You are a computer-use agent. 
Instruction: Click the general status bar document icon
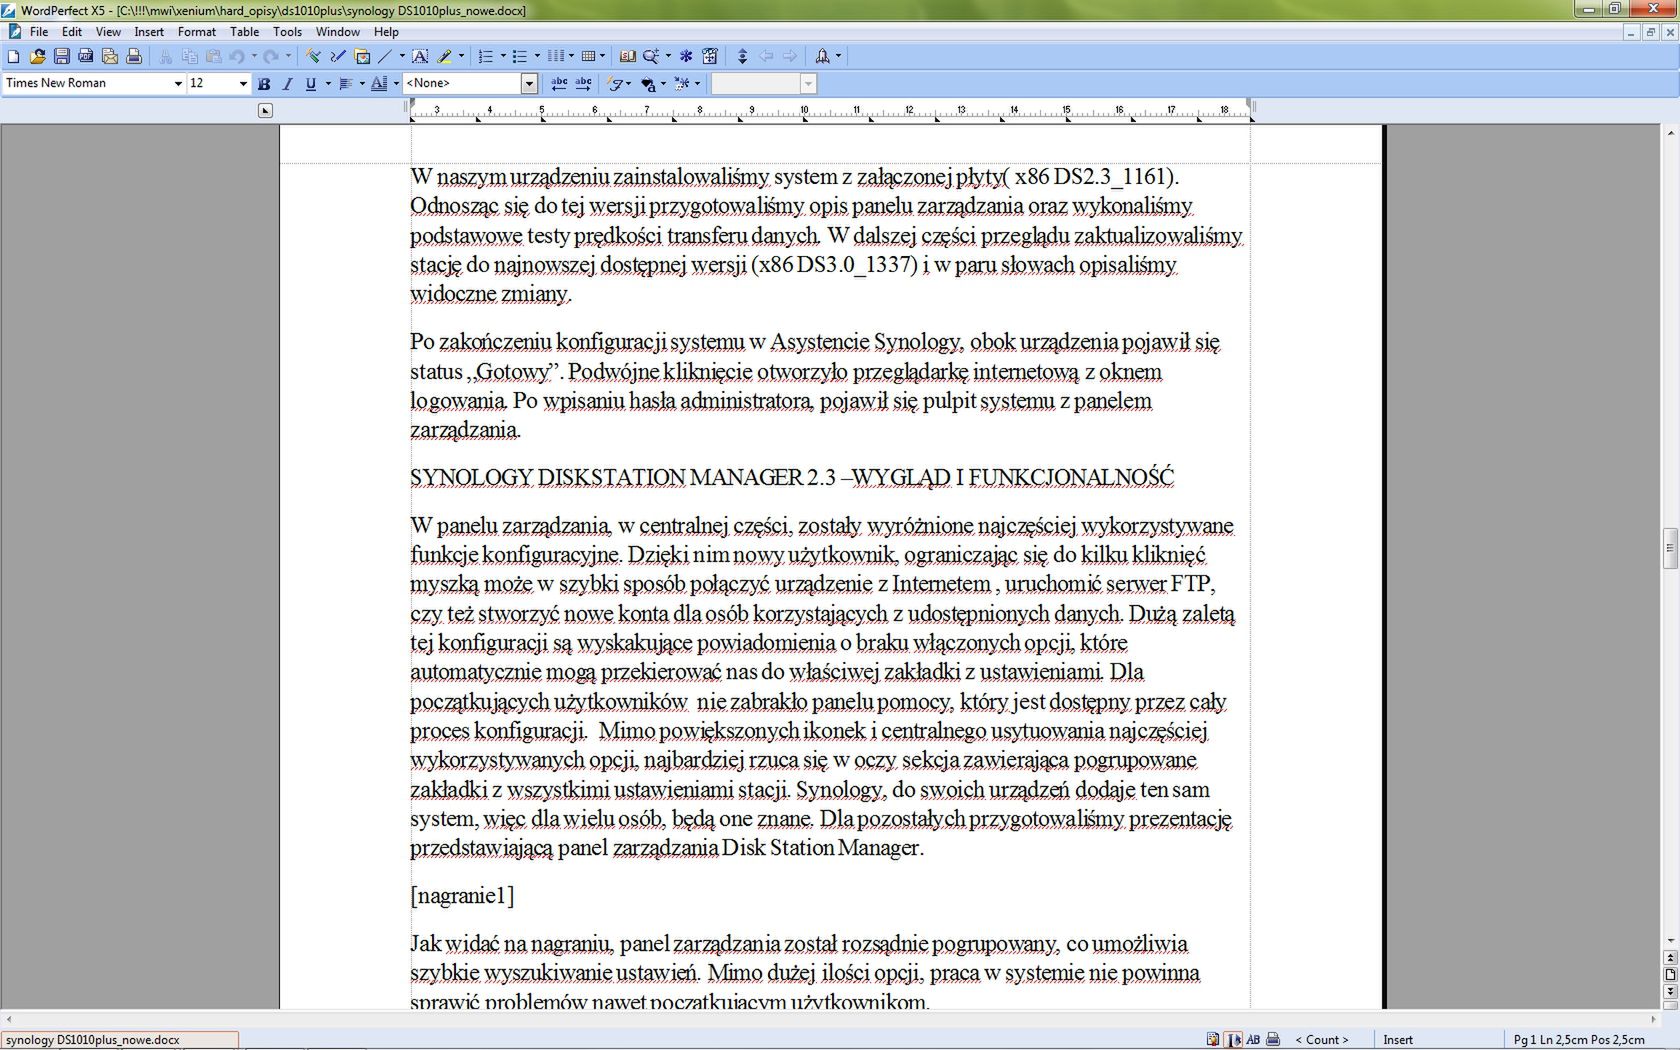point(1213,1040)
